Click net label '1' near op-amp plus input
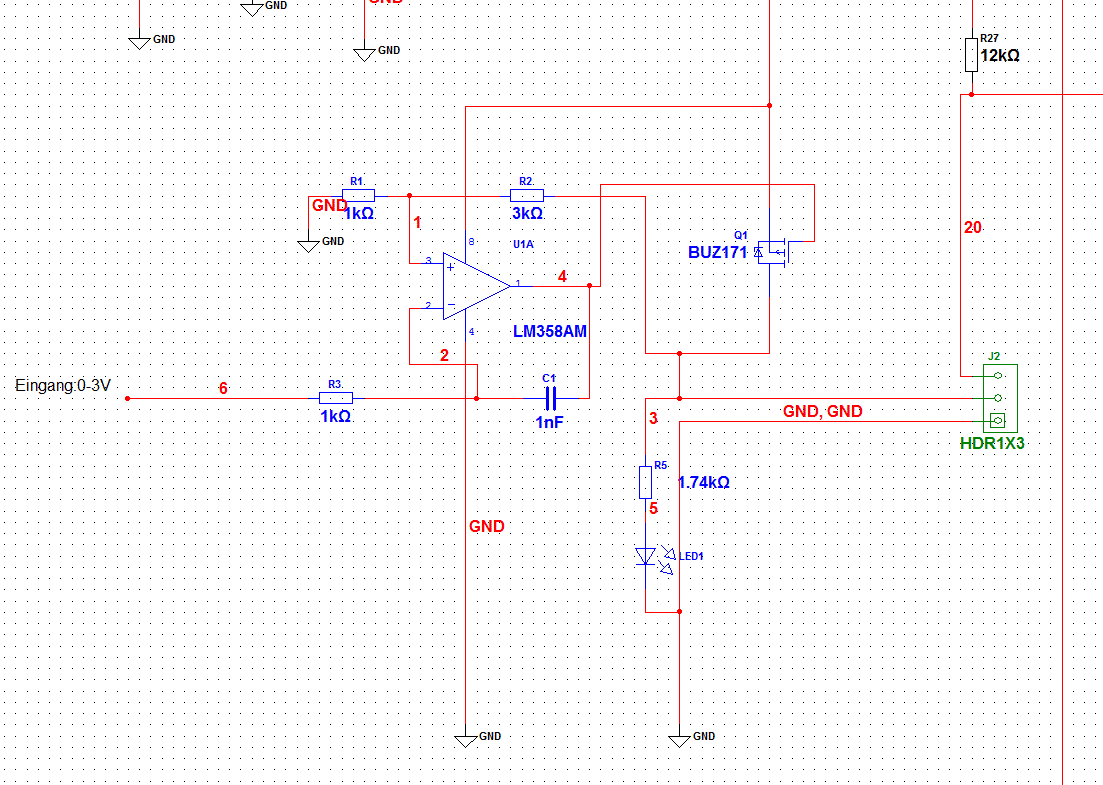Image resolution: width=1103 pixels, height=785 pixels. (x=417, y=223)
